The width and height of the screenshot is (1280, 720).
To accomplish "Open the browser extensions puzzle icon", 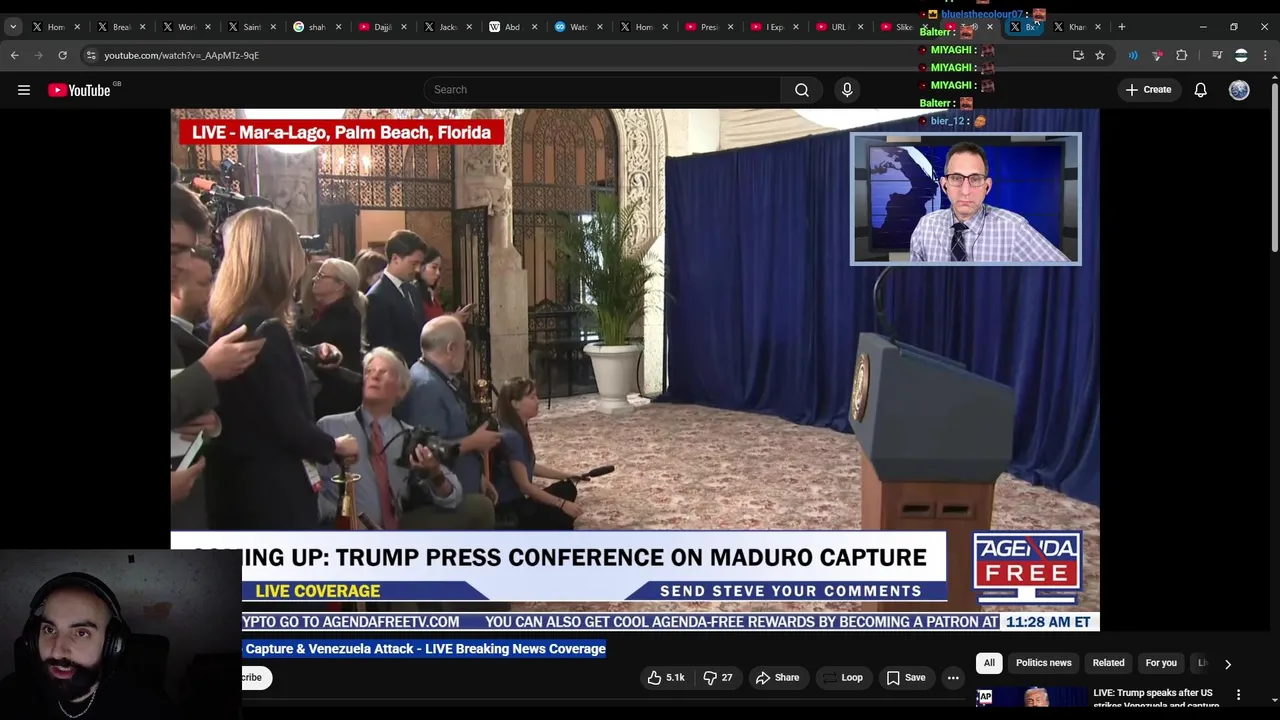I will click(x=1182, y=55).
